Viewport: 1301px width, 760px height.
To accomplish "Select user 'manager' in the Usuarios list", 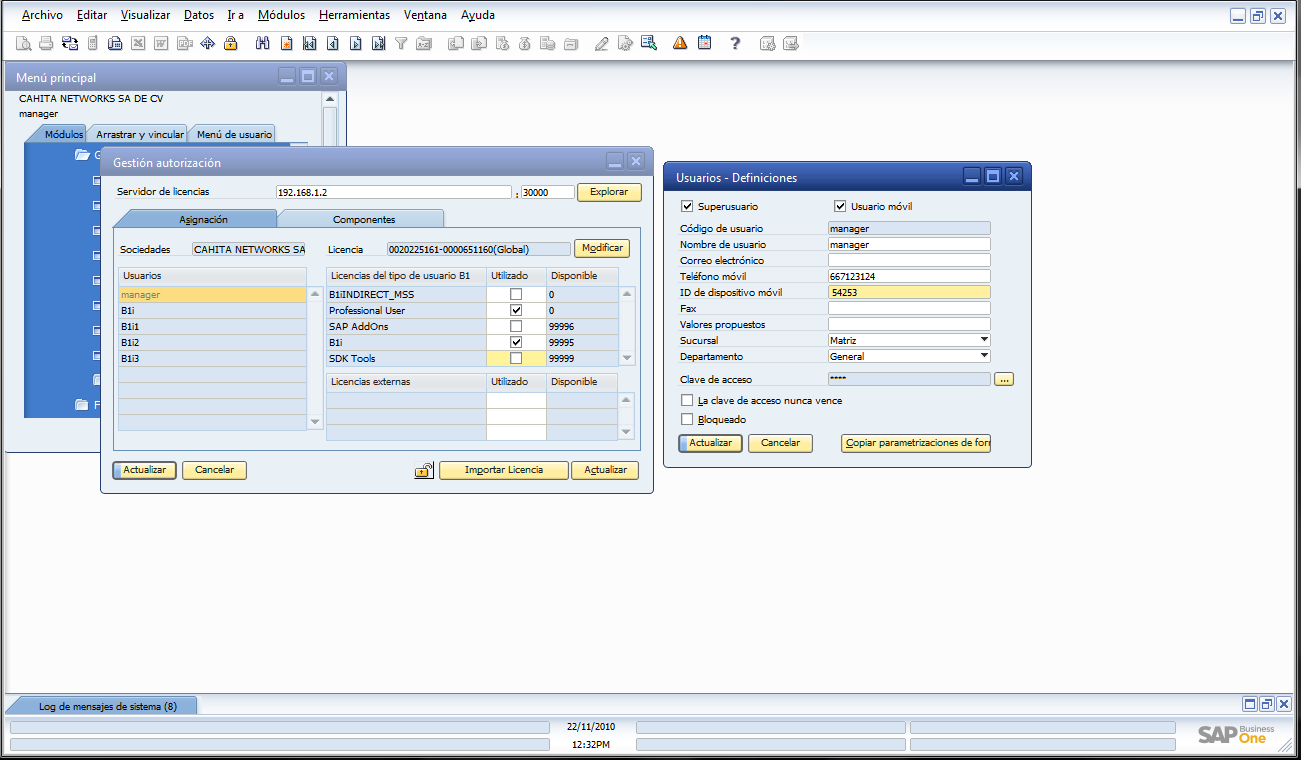I will (x=212, y=294).
